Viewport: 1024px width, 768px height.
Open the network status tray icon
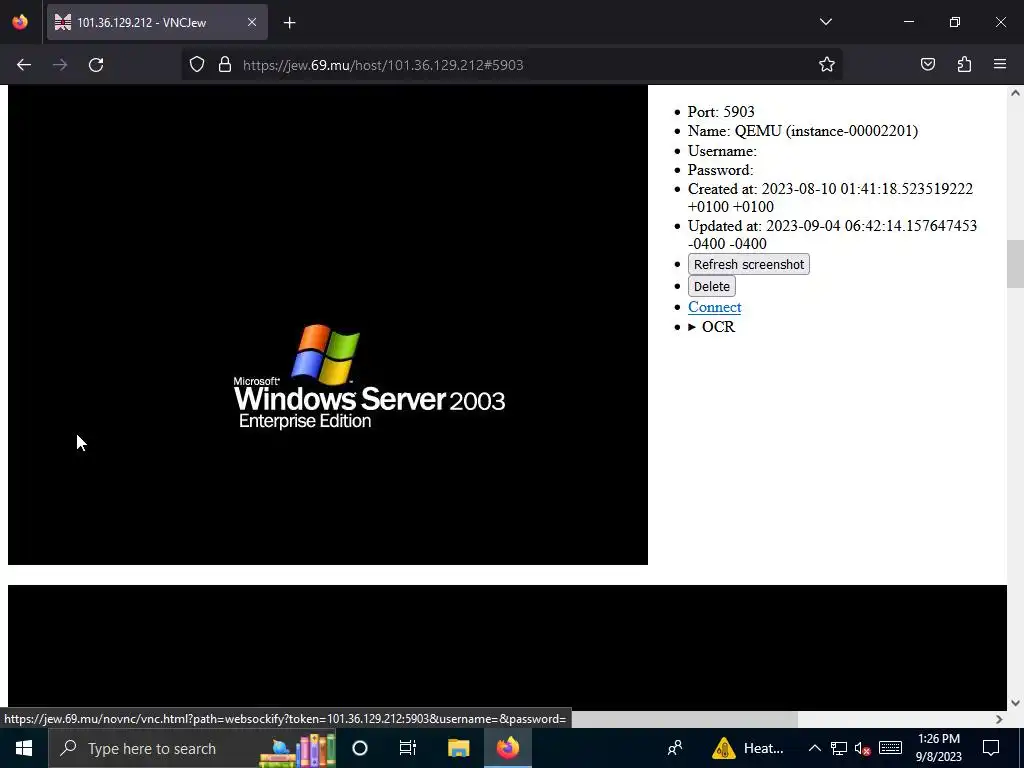point(839,748)
